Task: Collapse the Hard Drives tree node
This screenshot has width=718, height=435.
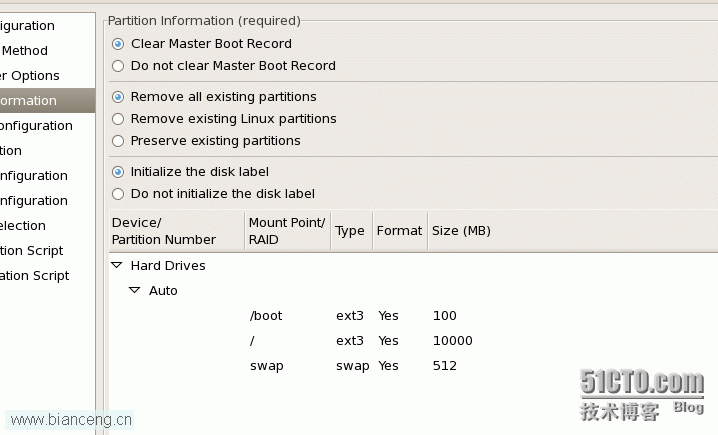Action: [117, 265]
